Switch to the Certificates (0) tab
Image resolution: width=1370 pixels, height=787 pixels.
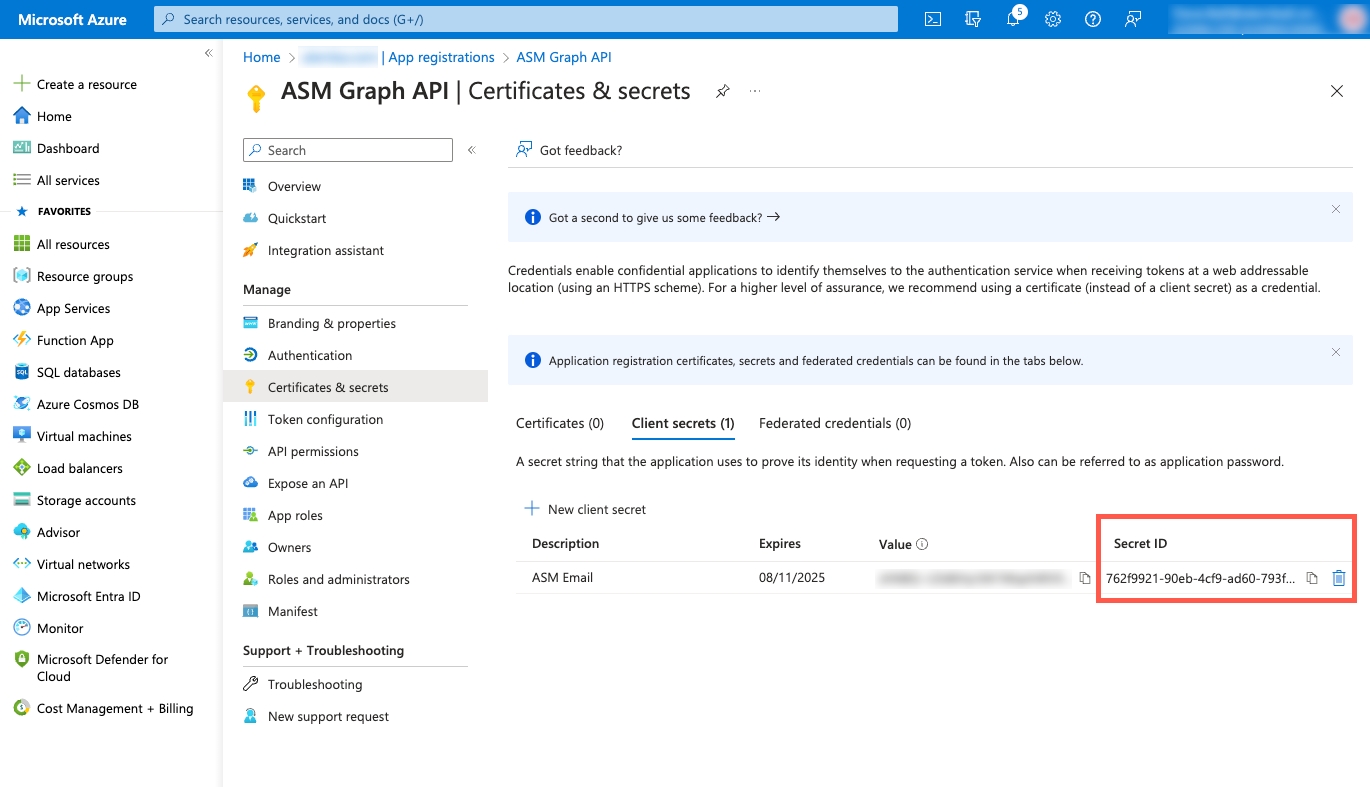click(560, 423)
